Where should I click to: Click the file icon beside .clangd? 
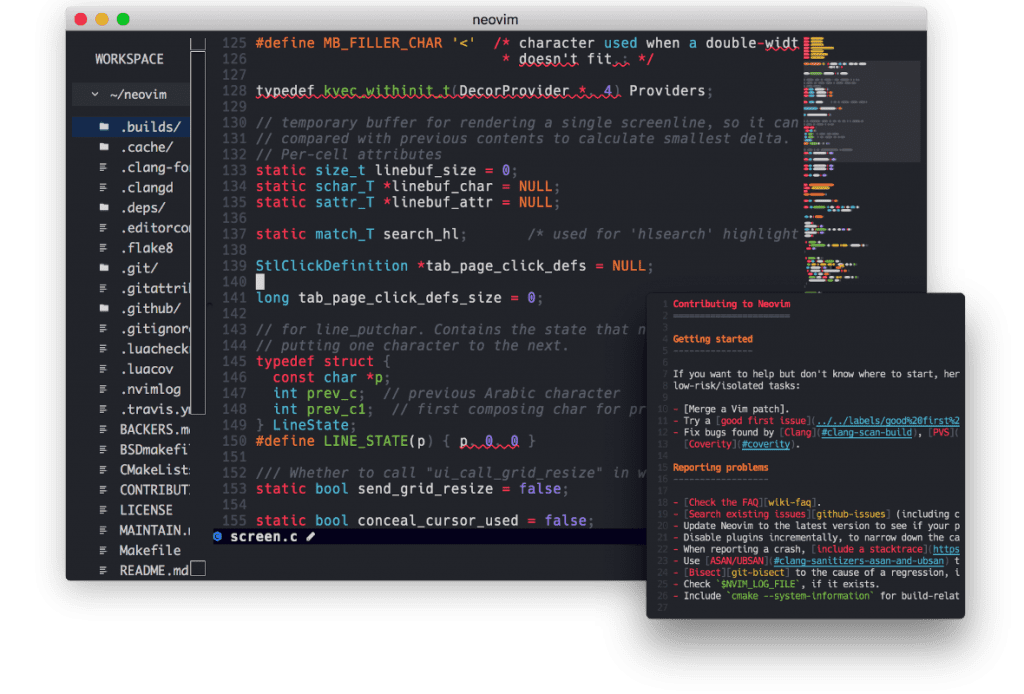coord(103,187)
